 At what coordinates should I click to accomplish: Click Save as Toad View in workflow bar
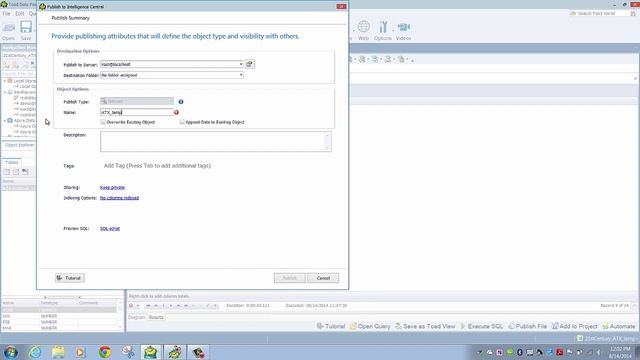click(425, 326)
